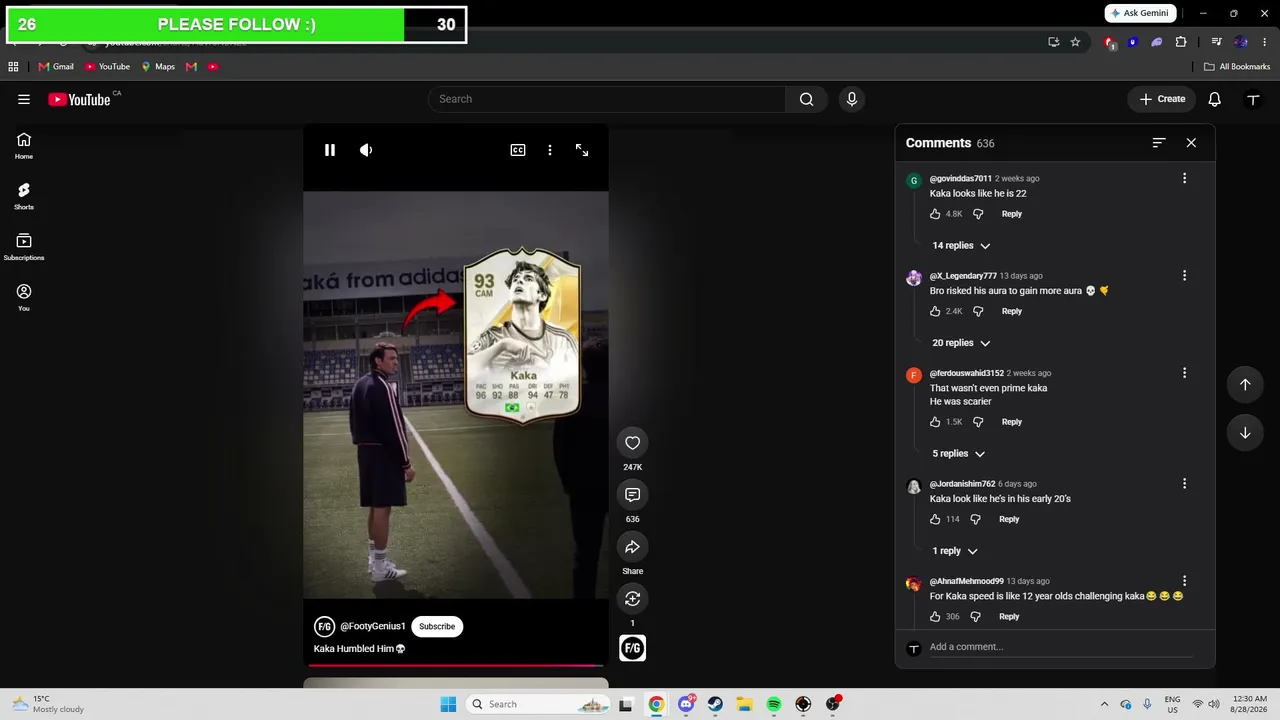Open Spotify from the taskbar

pos(774,704)
